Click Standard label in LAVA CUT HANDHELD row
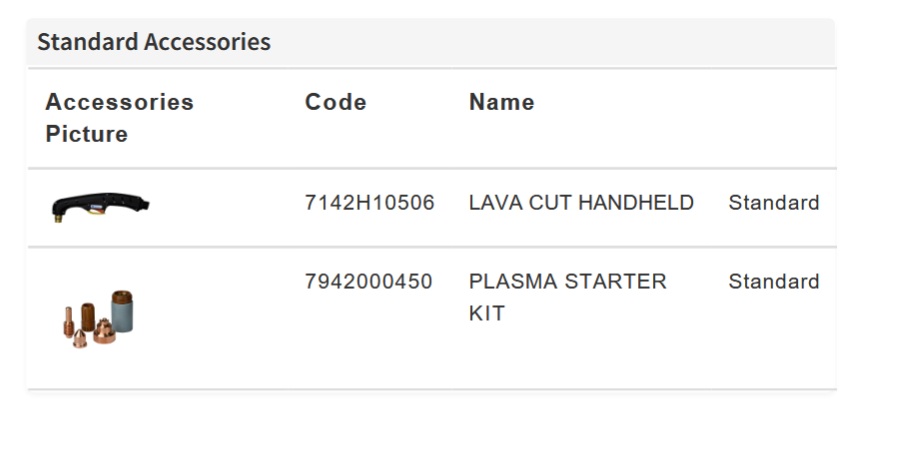912x450 pixels. (773, 203)
